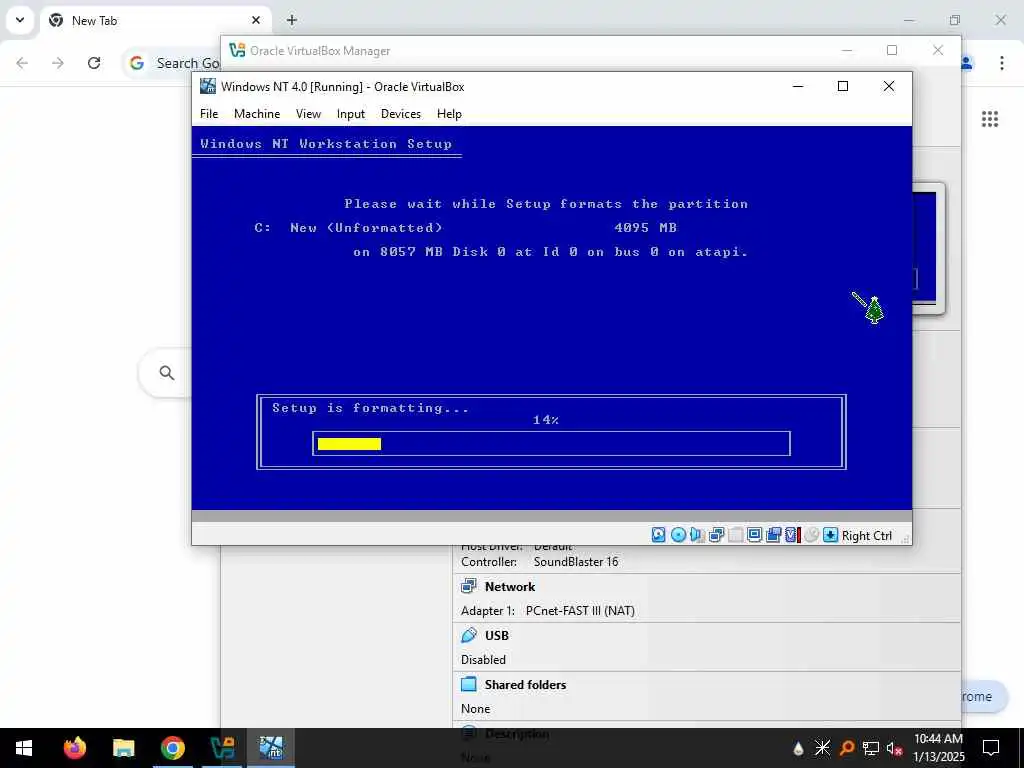
Task: Click the monitor-shaped display indicator in VM status bar
Action: pos(754,535)
